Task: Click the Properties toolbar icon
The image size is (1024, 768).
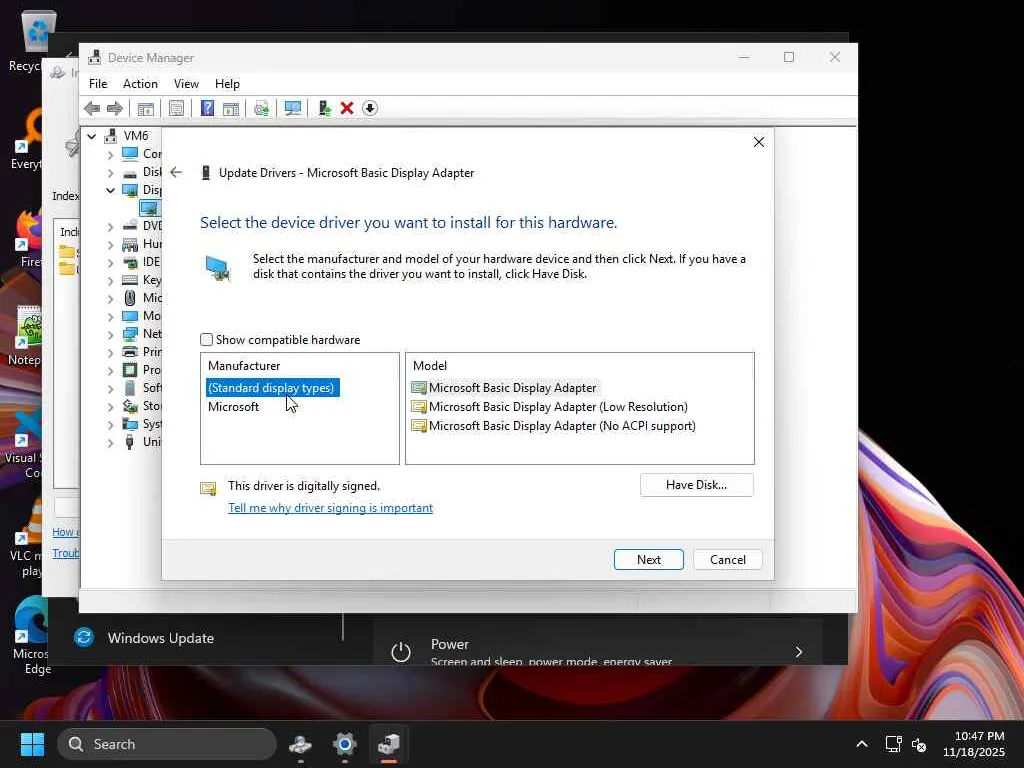Action: [x=176, y=108]
